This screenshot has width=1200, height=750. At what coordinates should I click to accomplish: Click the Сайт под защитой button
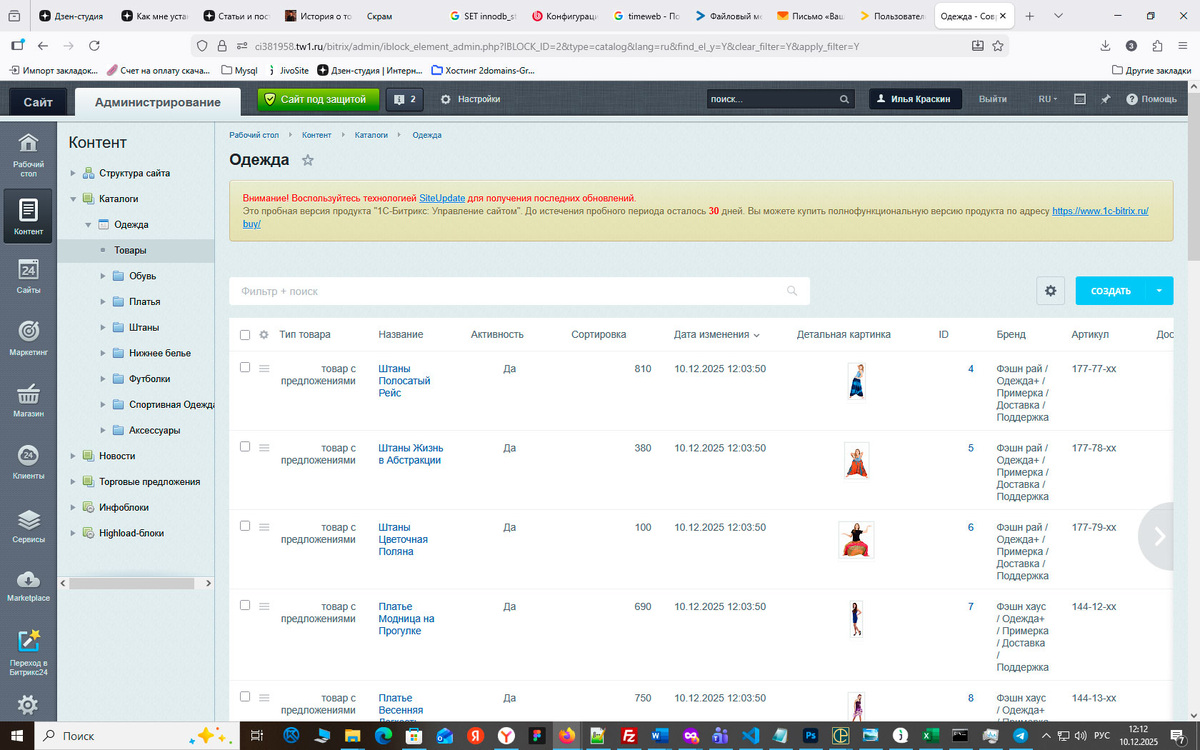click(319, 99)
